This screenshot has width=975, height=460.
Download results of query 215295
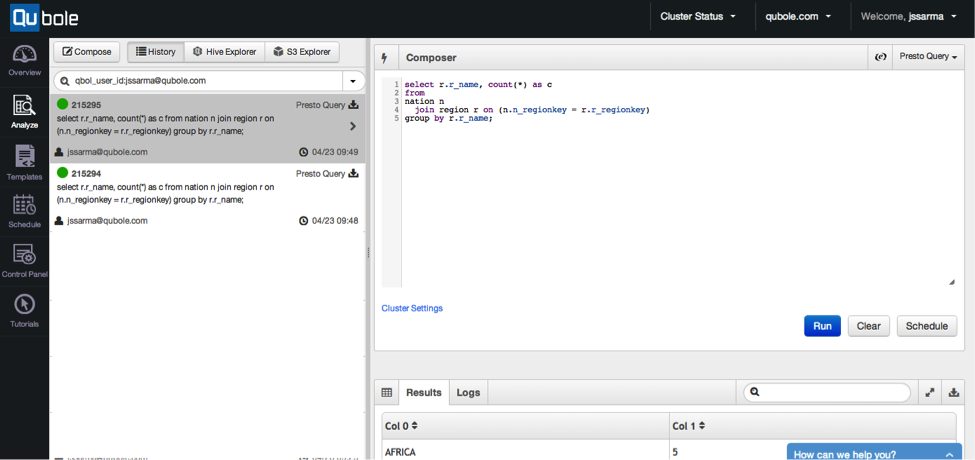coord(354,104)
